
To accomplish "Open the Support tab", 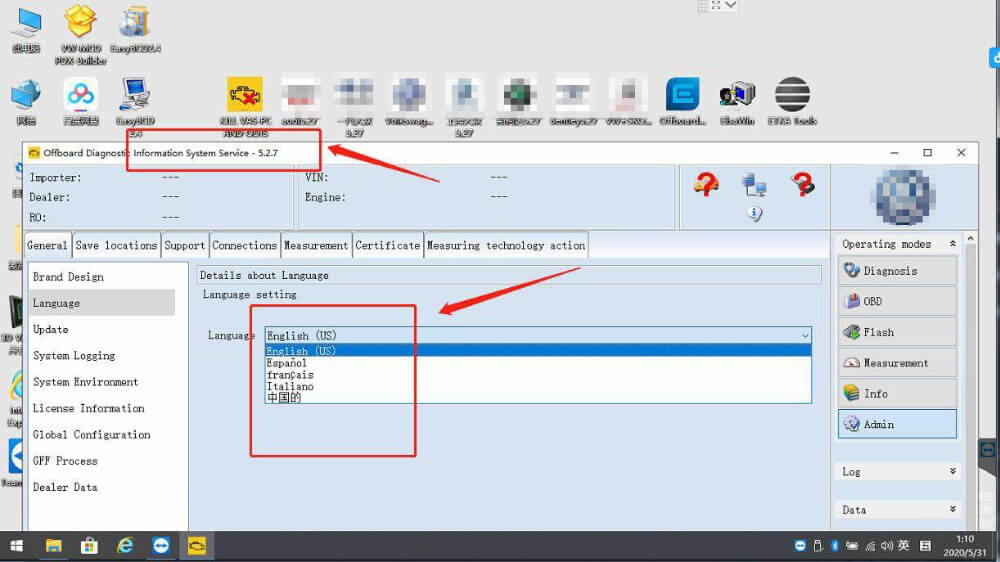I will click(x=185, y=246).
